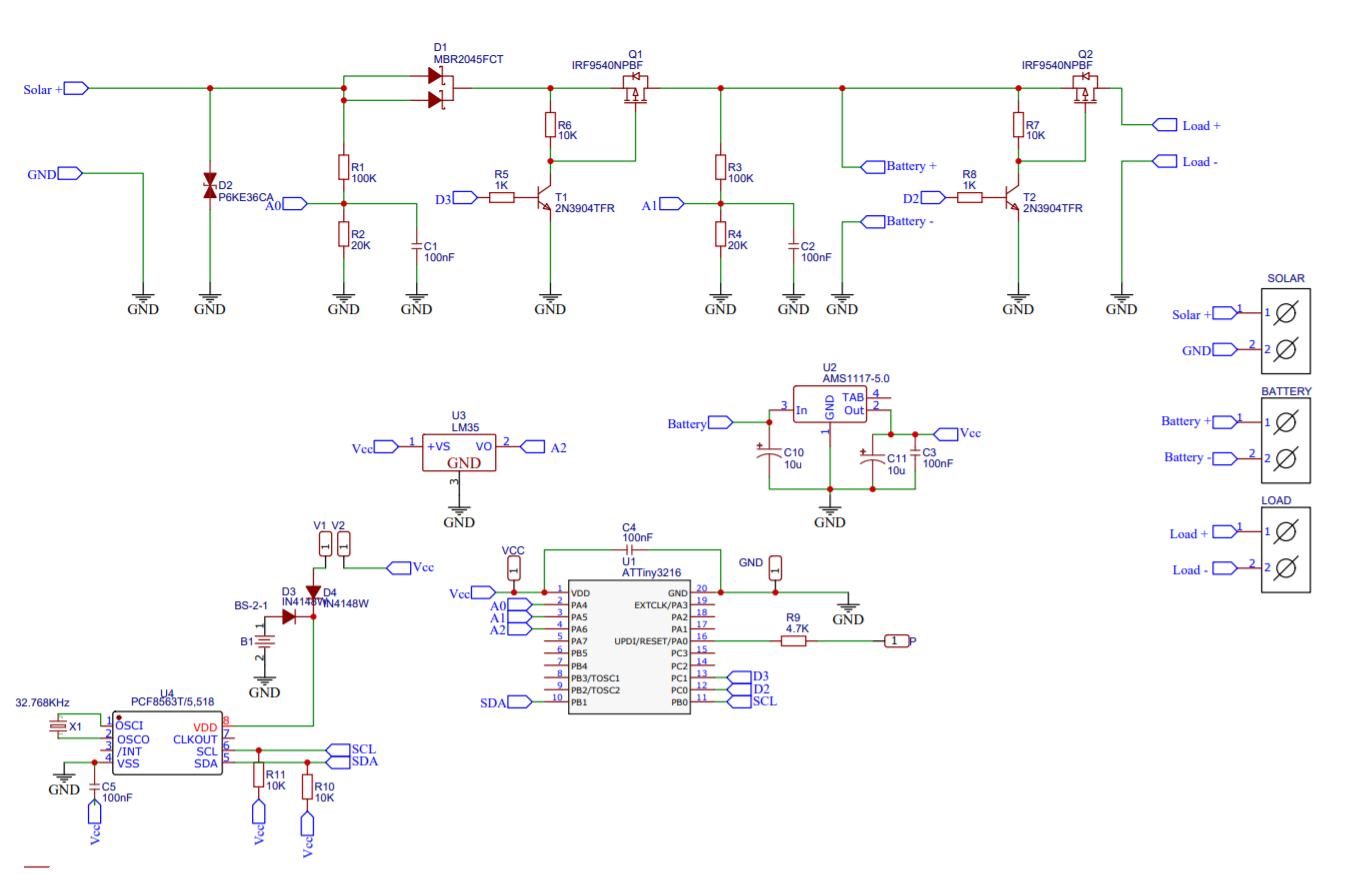
Task: Click the D3 1N4148W diode symbol
Action: point(289,617)
